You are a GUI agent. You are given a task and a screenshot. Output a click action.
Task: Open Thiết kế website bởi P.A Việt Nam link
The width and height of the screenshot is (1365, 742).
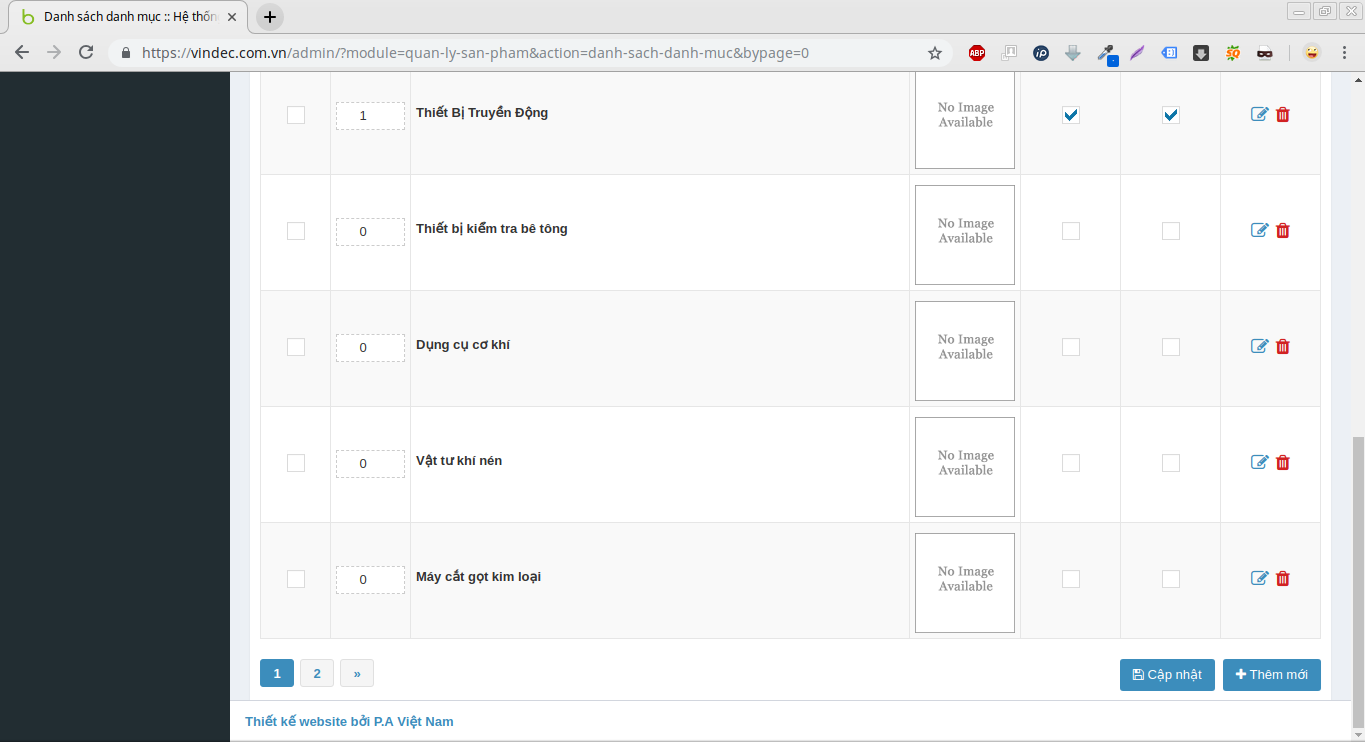tap(349, 721)
